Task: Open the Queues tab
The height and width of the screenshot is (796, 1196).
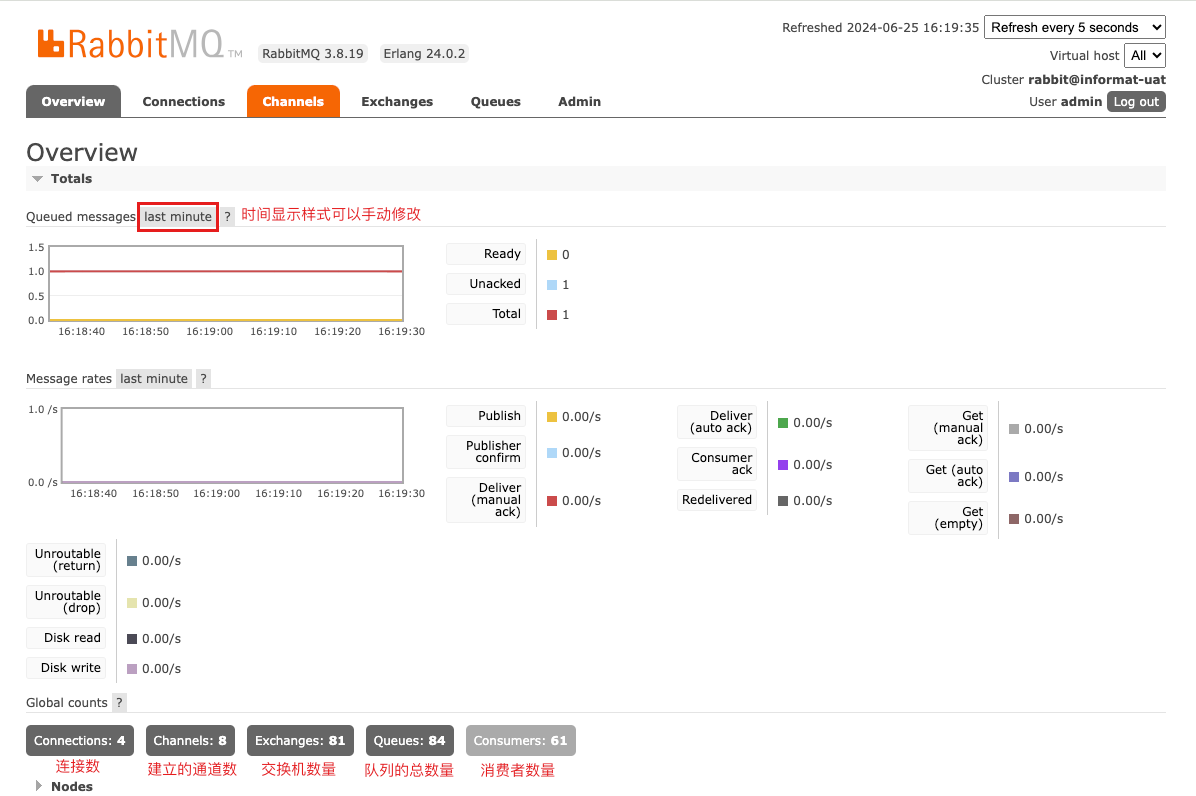Action: (x=496, y=101)
